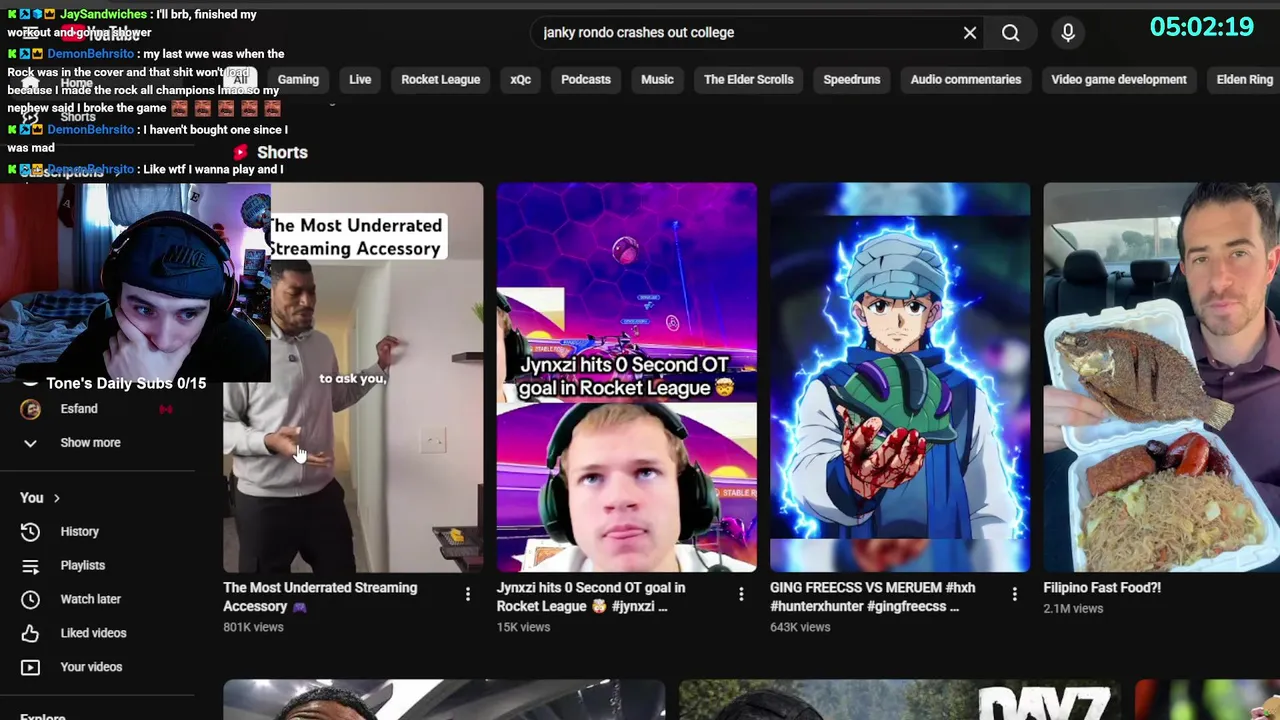This screenshot has height=720, width=1280.
Task: Click the 05:02:19 stream timer
Action: (x=1201, y=27)
